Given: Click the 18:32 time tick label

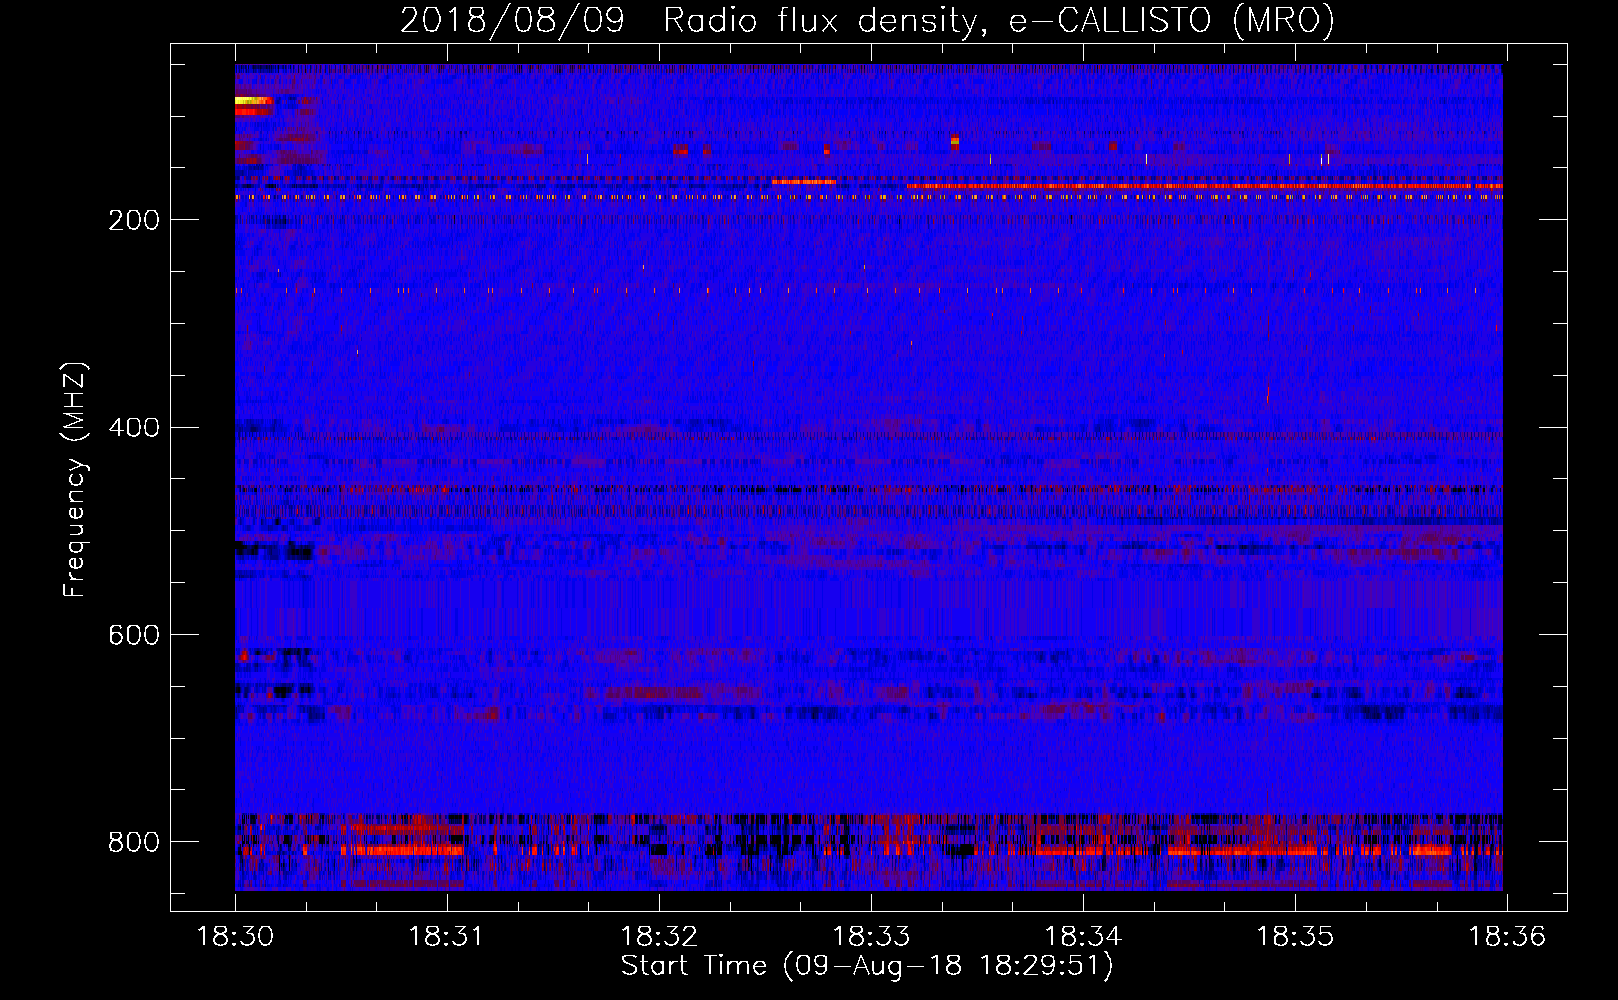Looking at the screenshot, I should click(x=659, y=937).
